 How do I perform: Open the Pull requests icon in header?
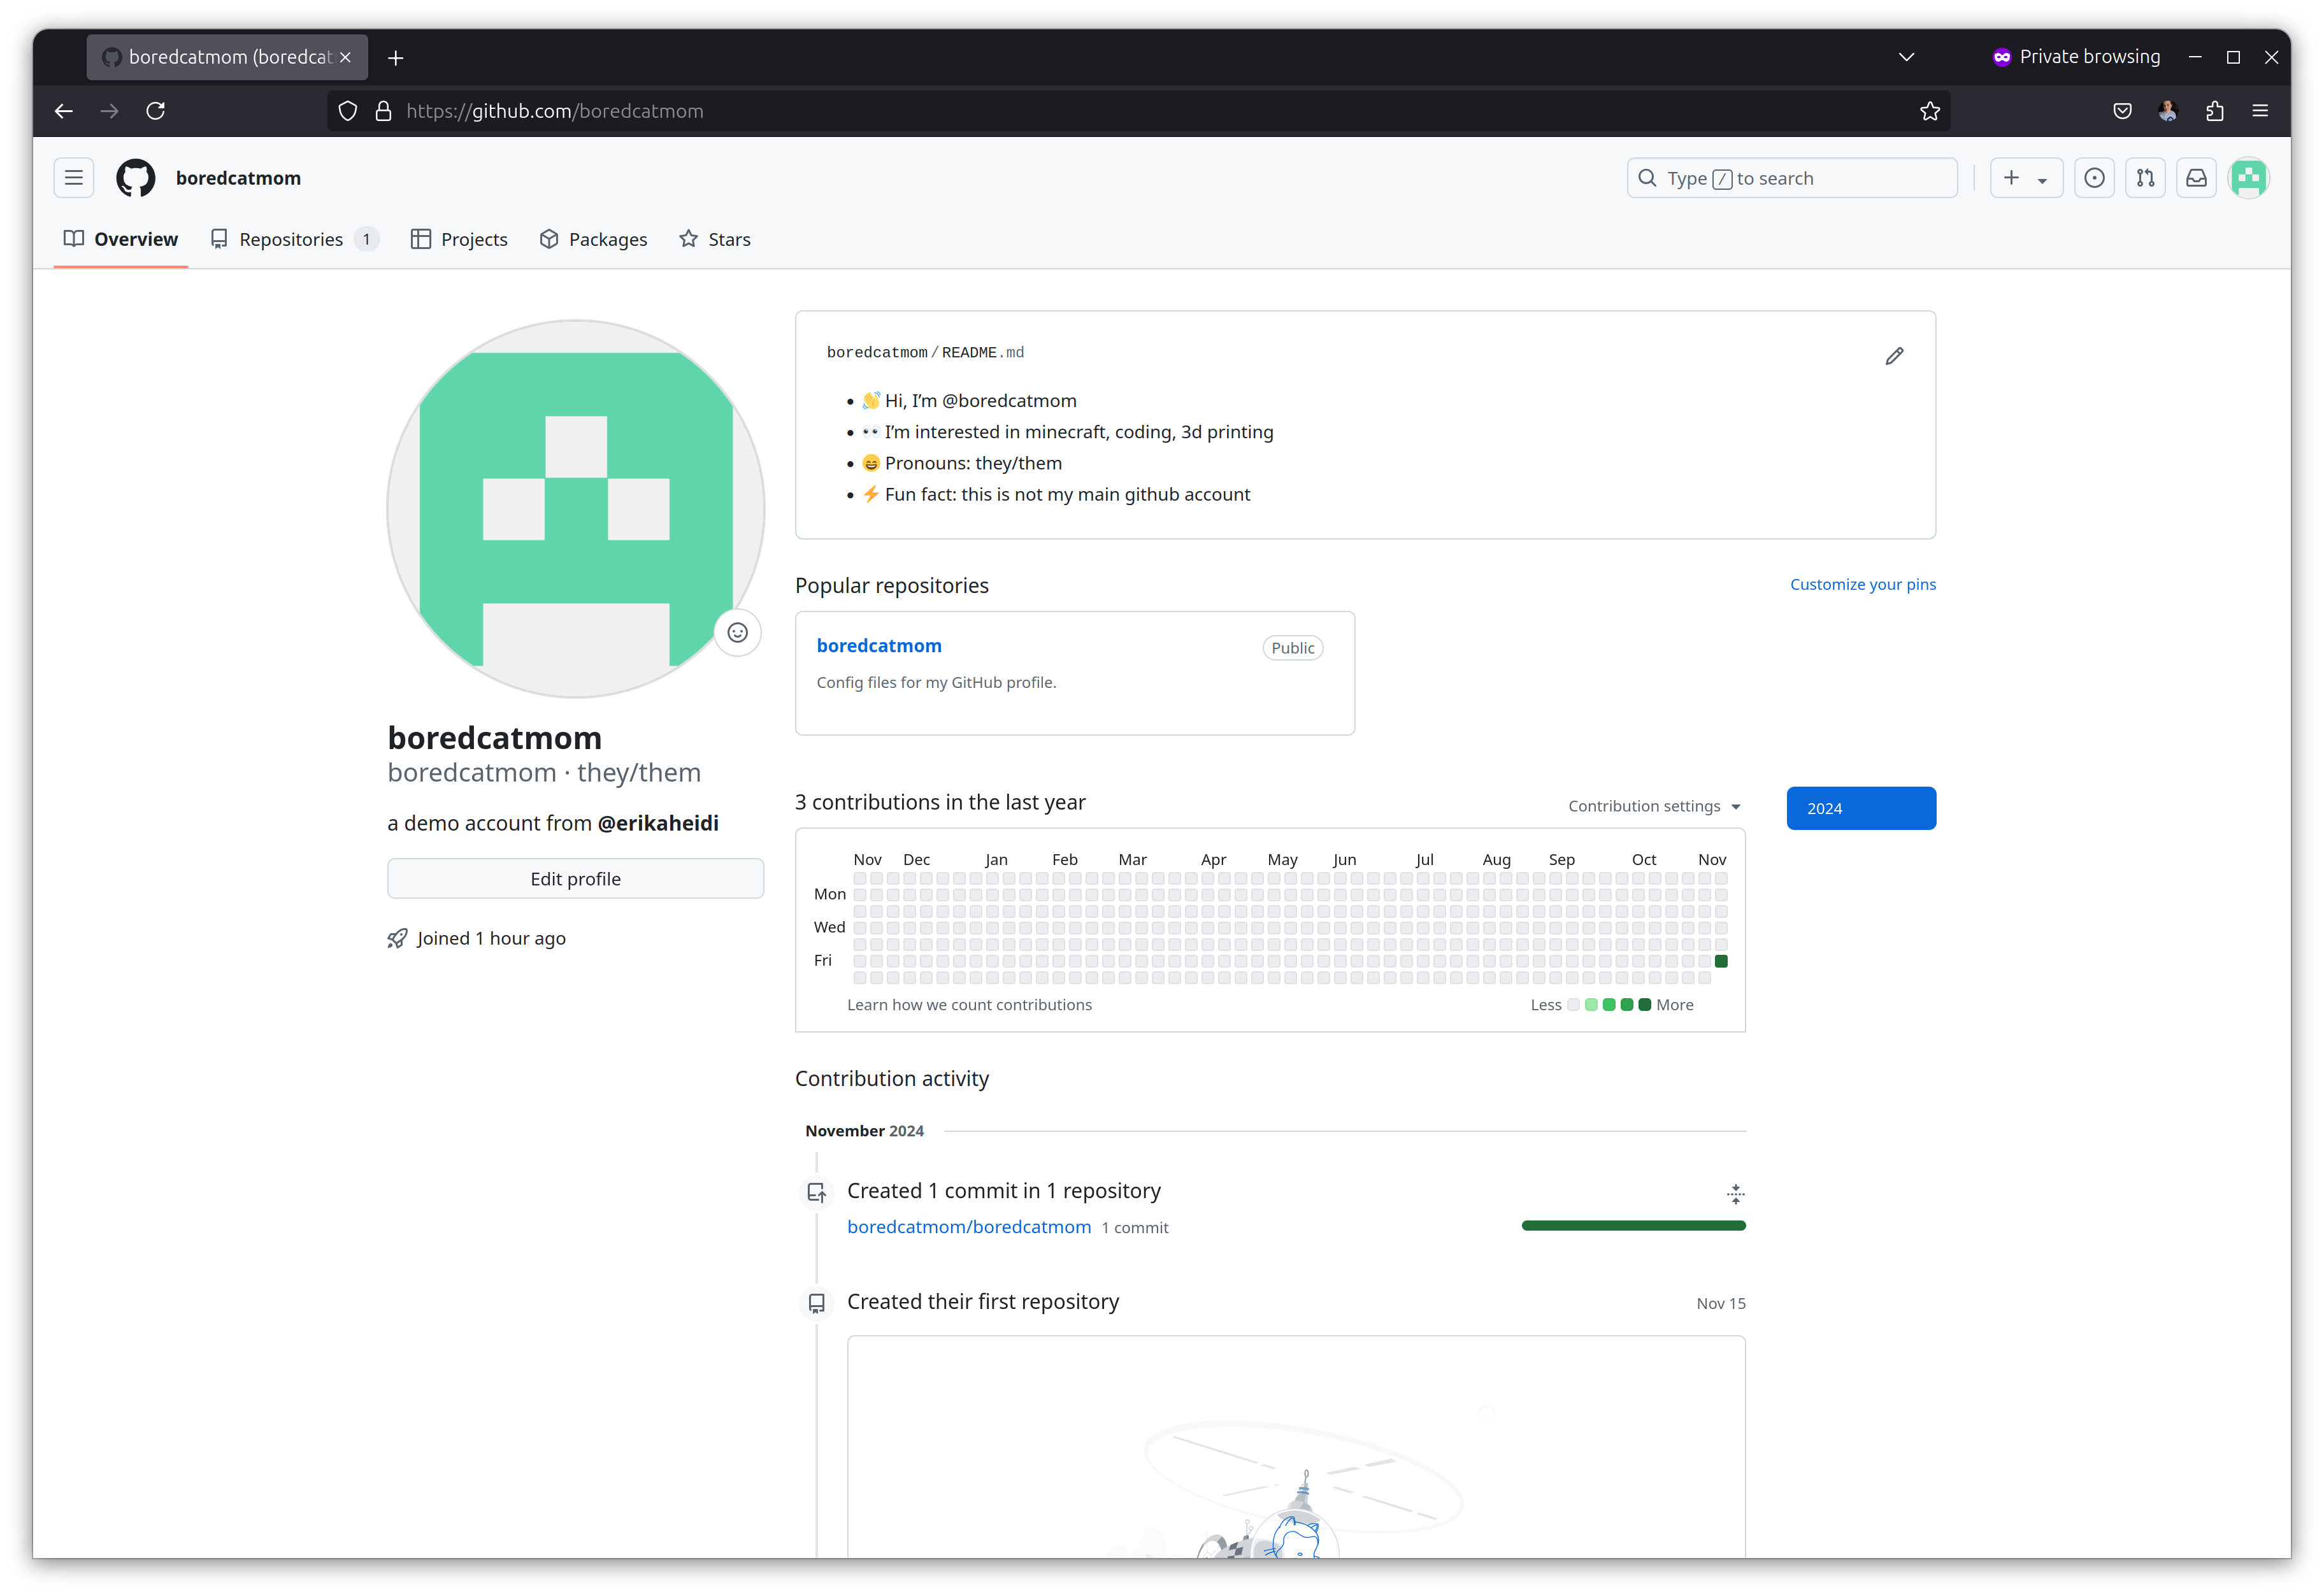click(x=2145, y=178)
